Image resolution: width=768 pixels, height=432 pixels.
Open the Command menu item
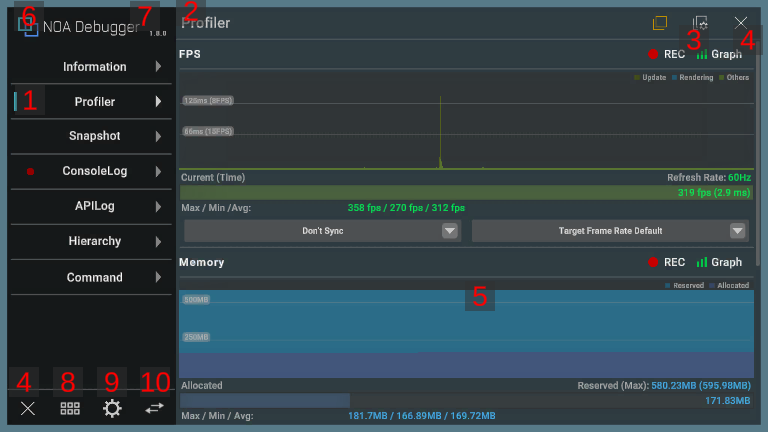click(x=91, y=277)
